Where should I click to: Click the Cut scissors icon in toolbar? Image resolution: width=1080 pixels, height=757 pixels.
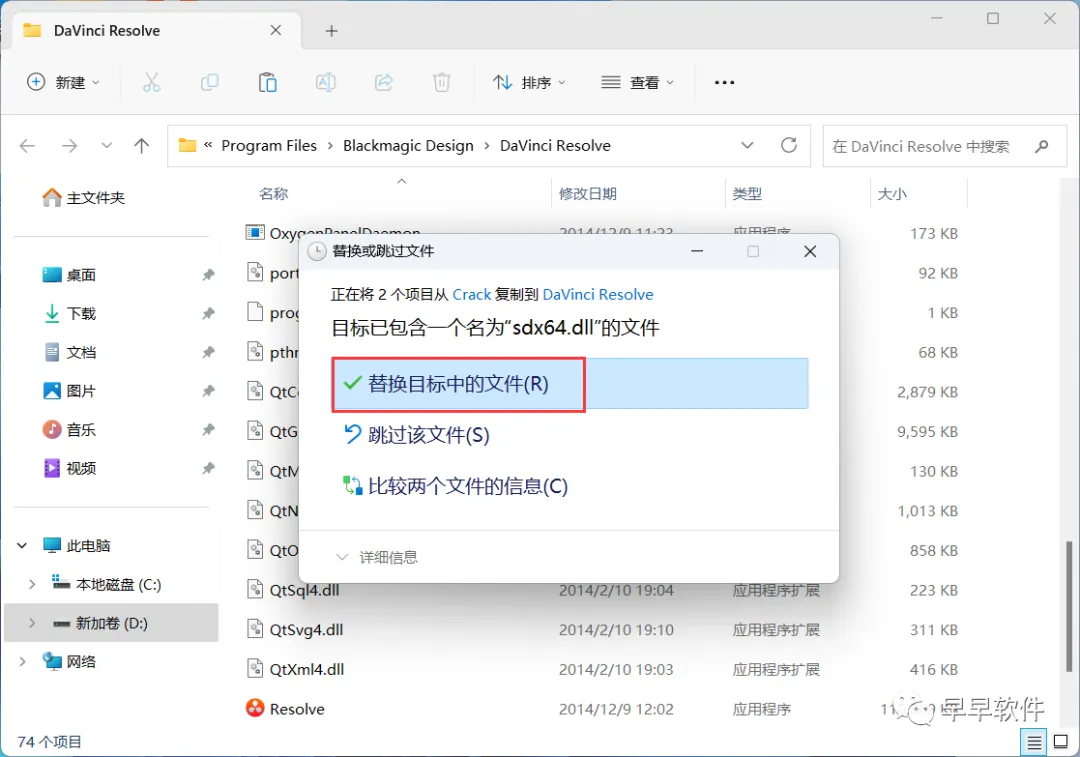[152, 83]
